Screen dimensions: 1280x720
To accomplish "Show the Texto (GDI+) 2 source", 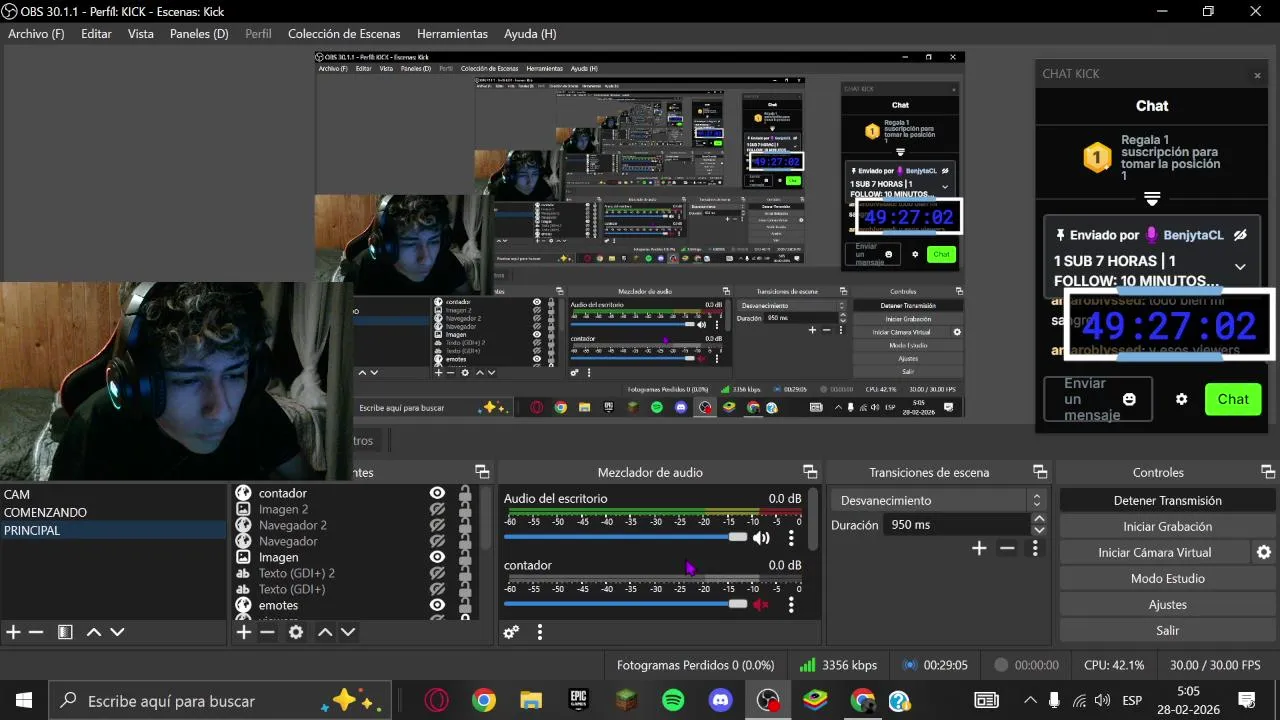I will [437, 573].
